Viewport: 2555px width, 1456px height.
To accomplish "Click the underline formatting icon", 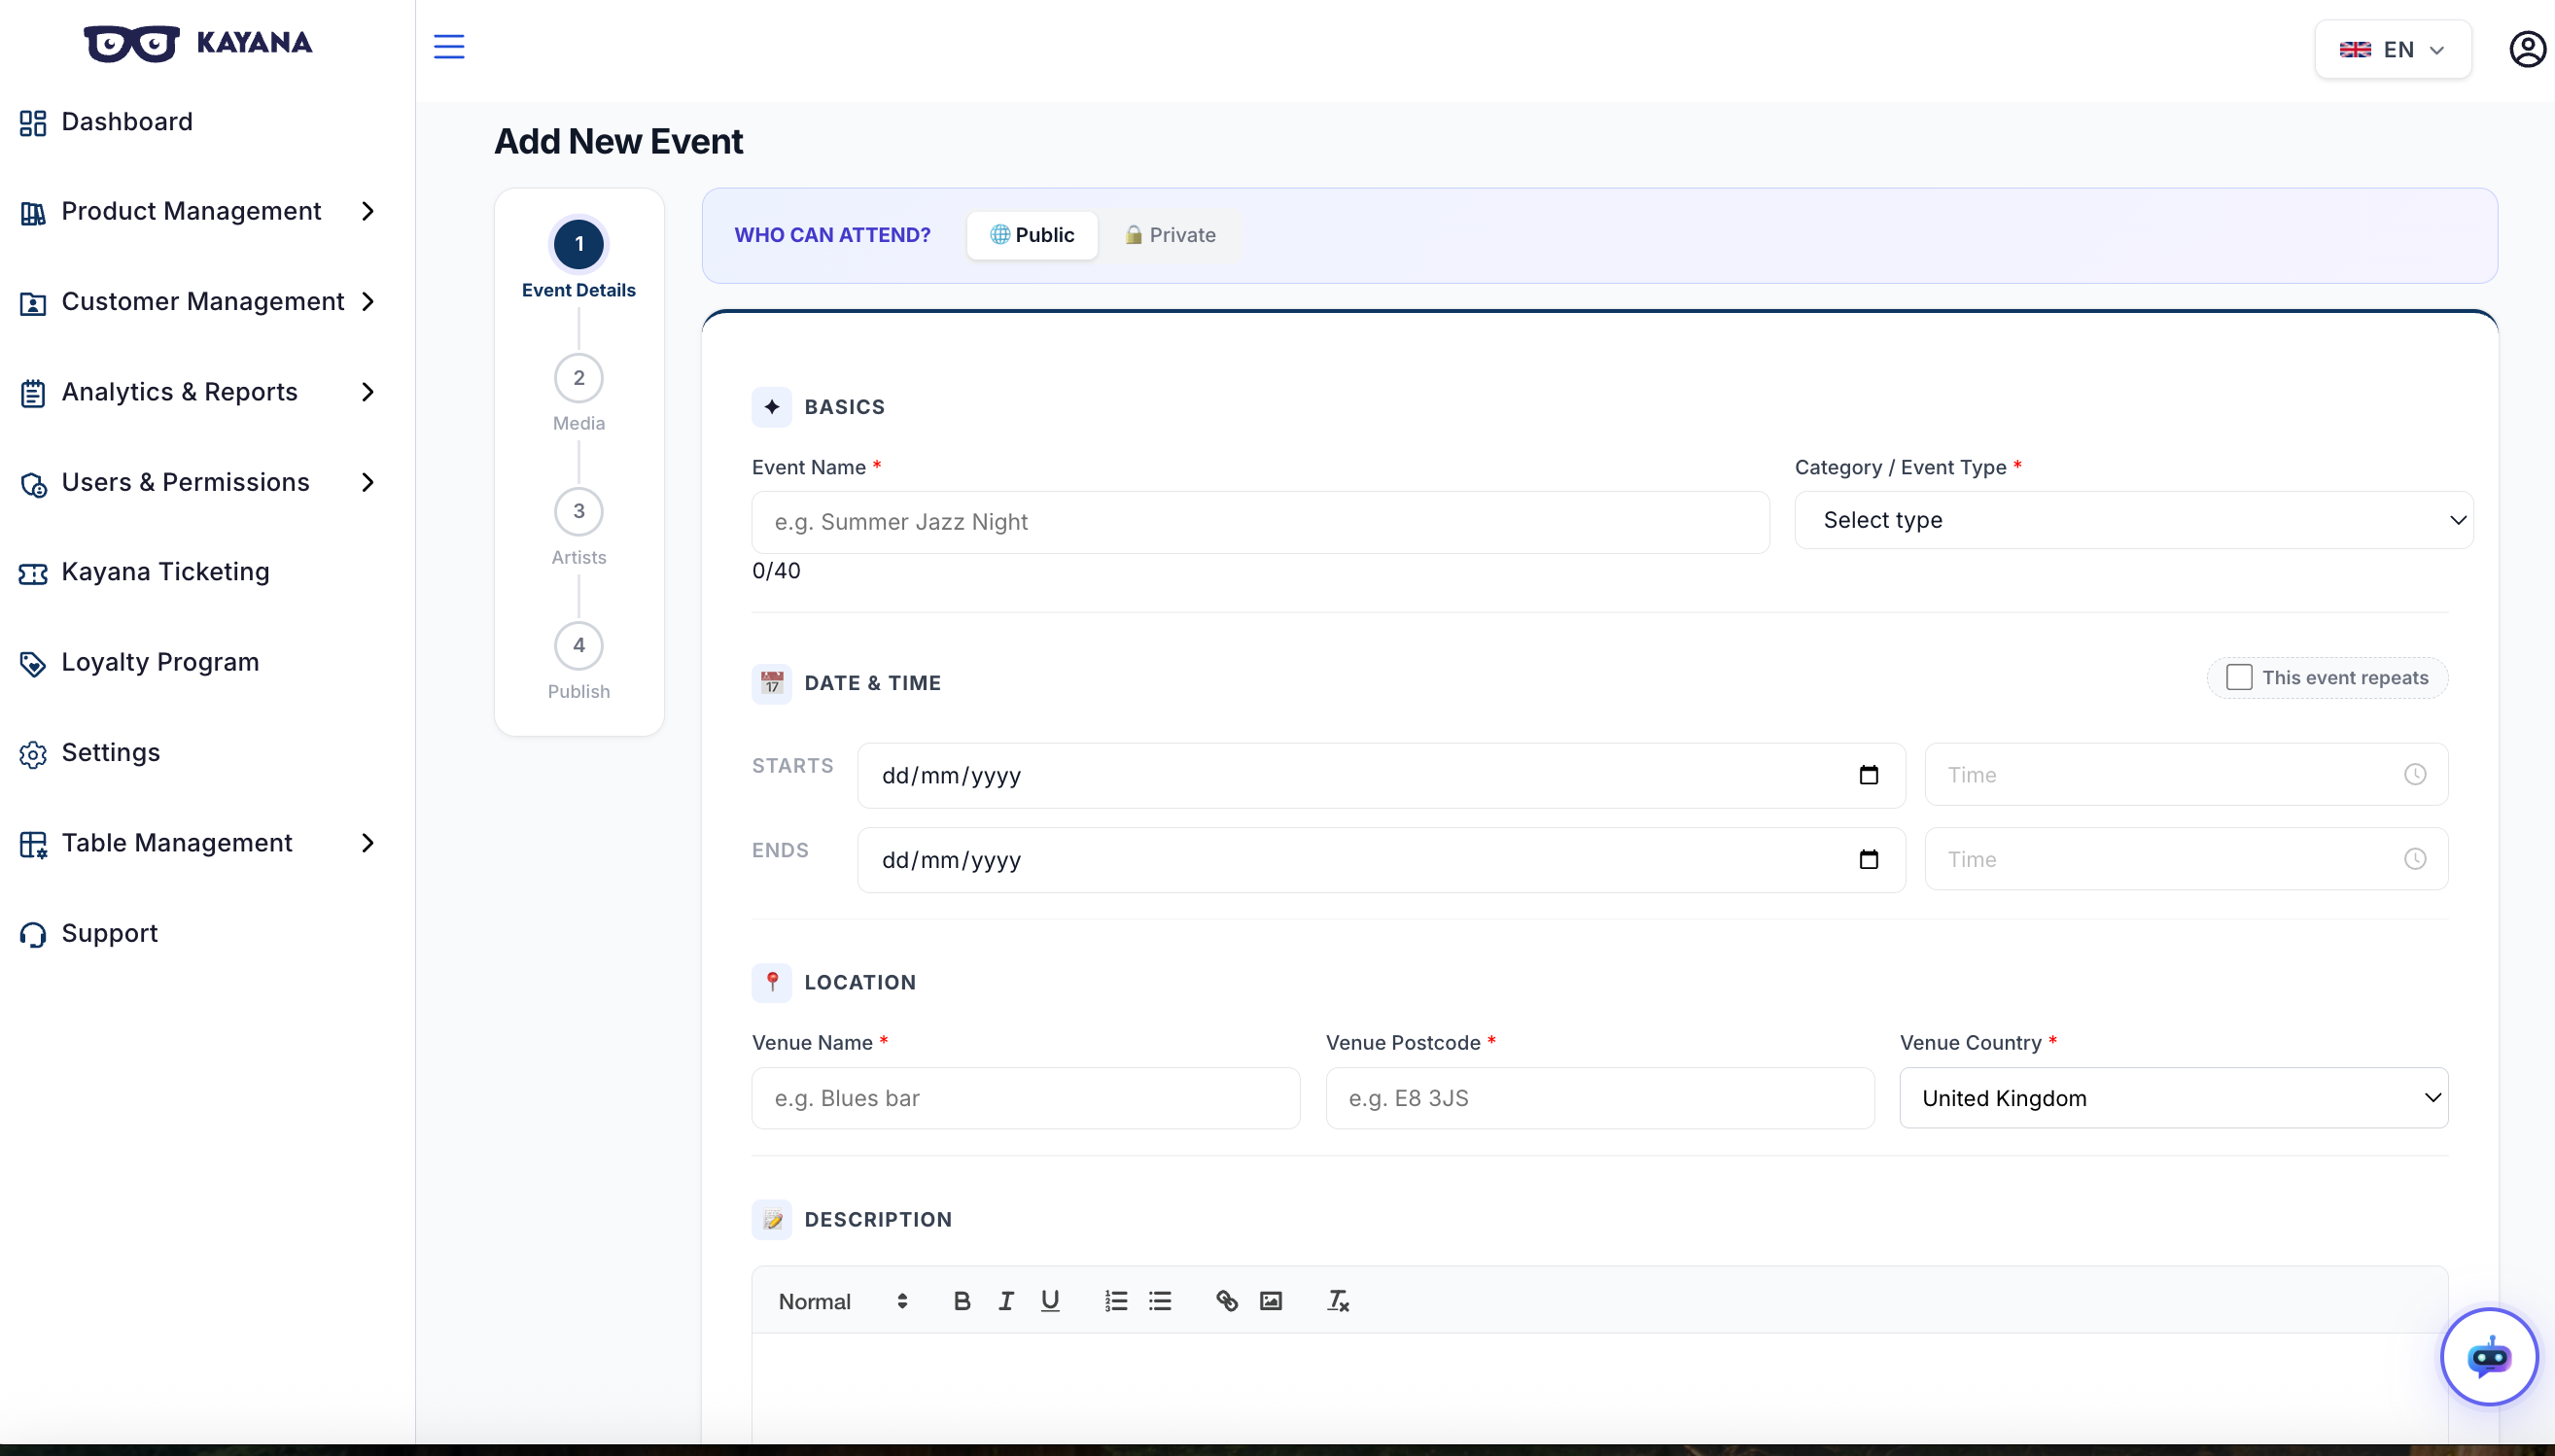I will 1050,1301.
